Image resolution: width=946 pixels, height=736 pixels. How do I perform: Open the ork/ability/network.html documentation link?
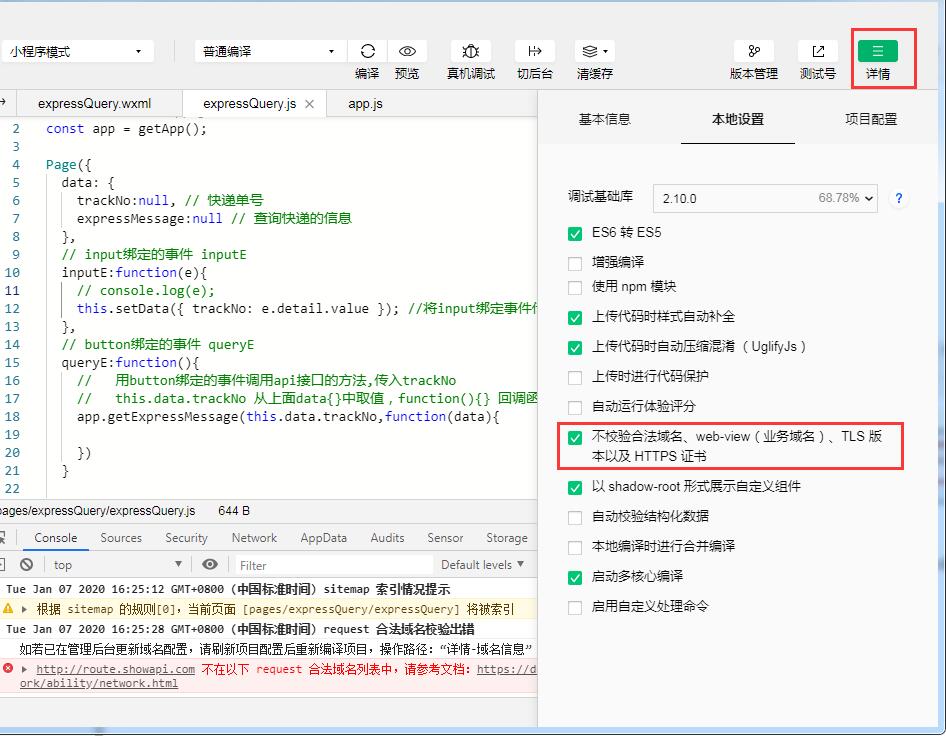98,684
